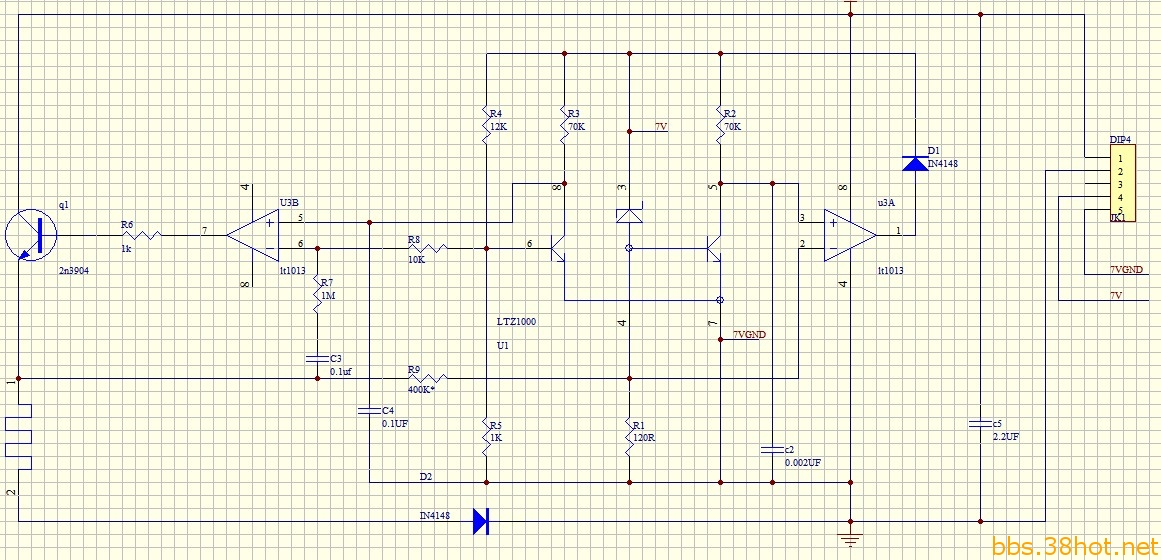This screenshot has height=560, width=1161.
Task: Click pin 1 of the DIP4 connector
Action: (x=1122, y=159)
